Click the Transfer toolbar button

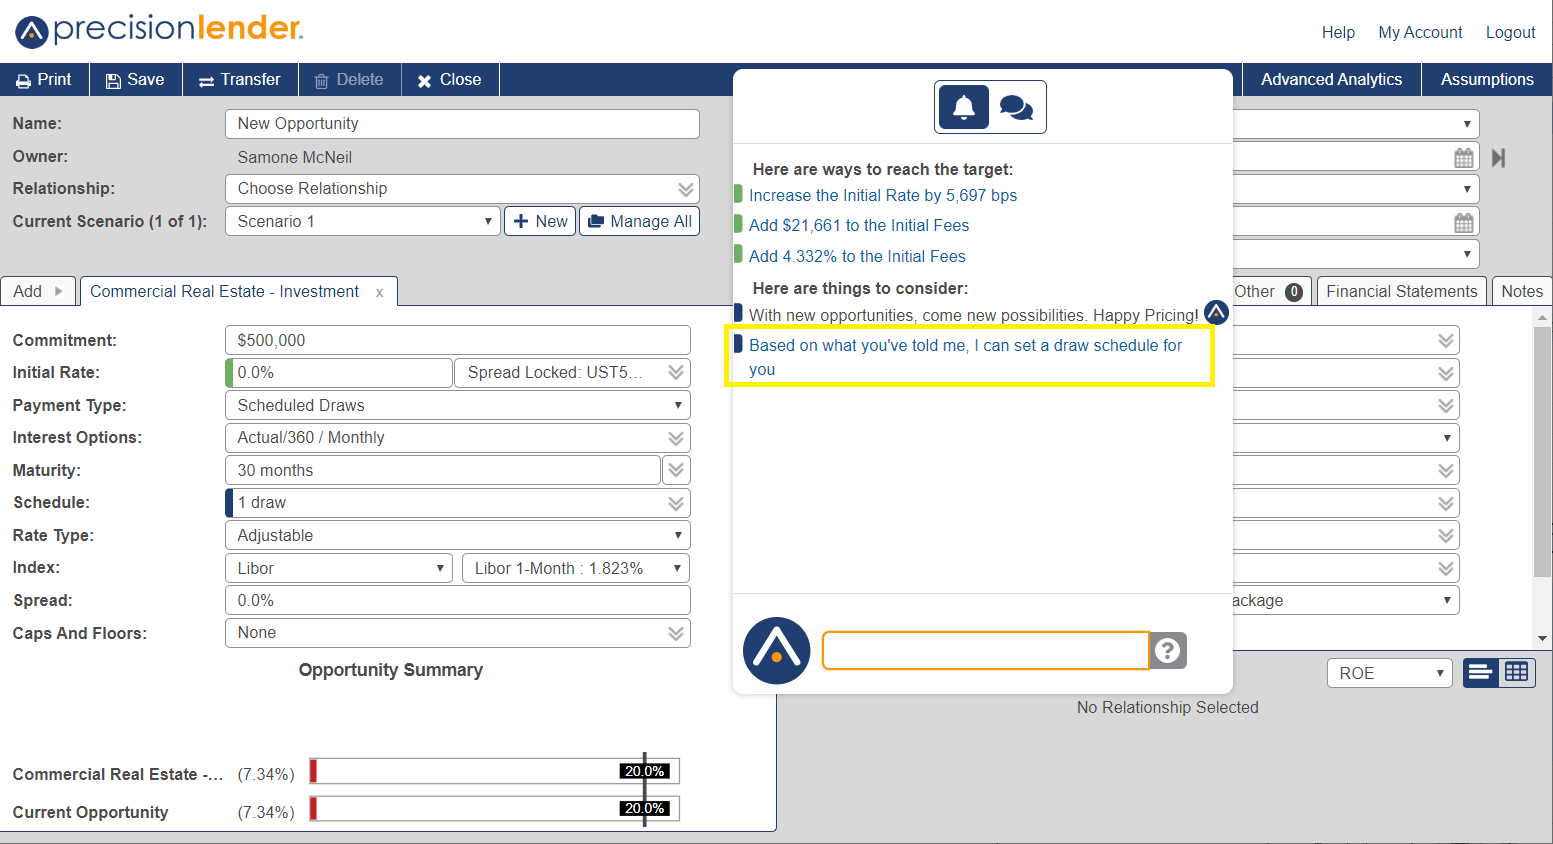240,80
